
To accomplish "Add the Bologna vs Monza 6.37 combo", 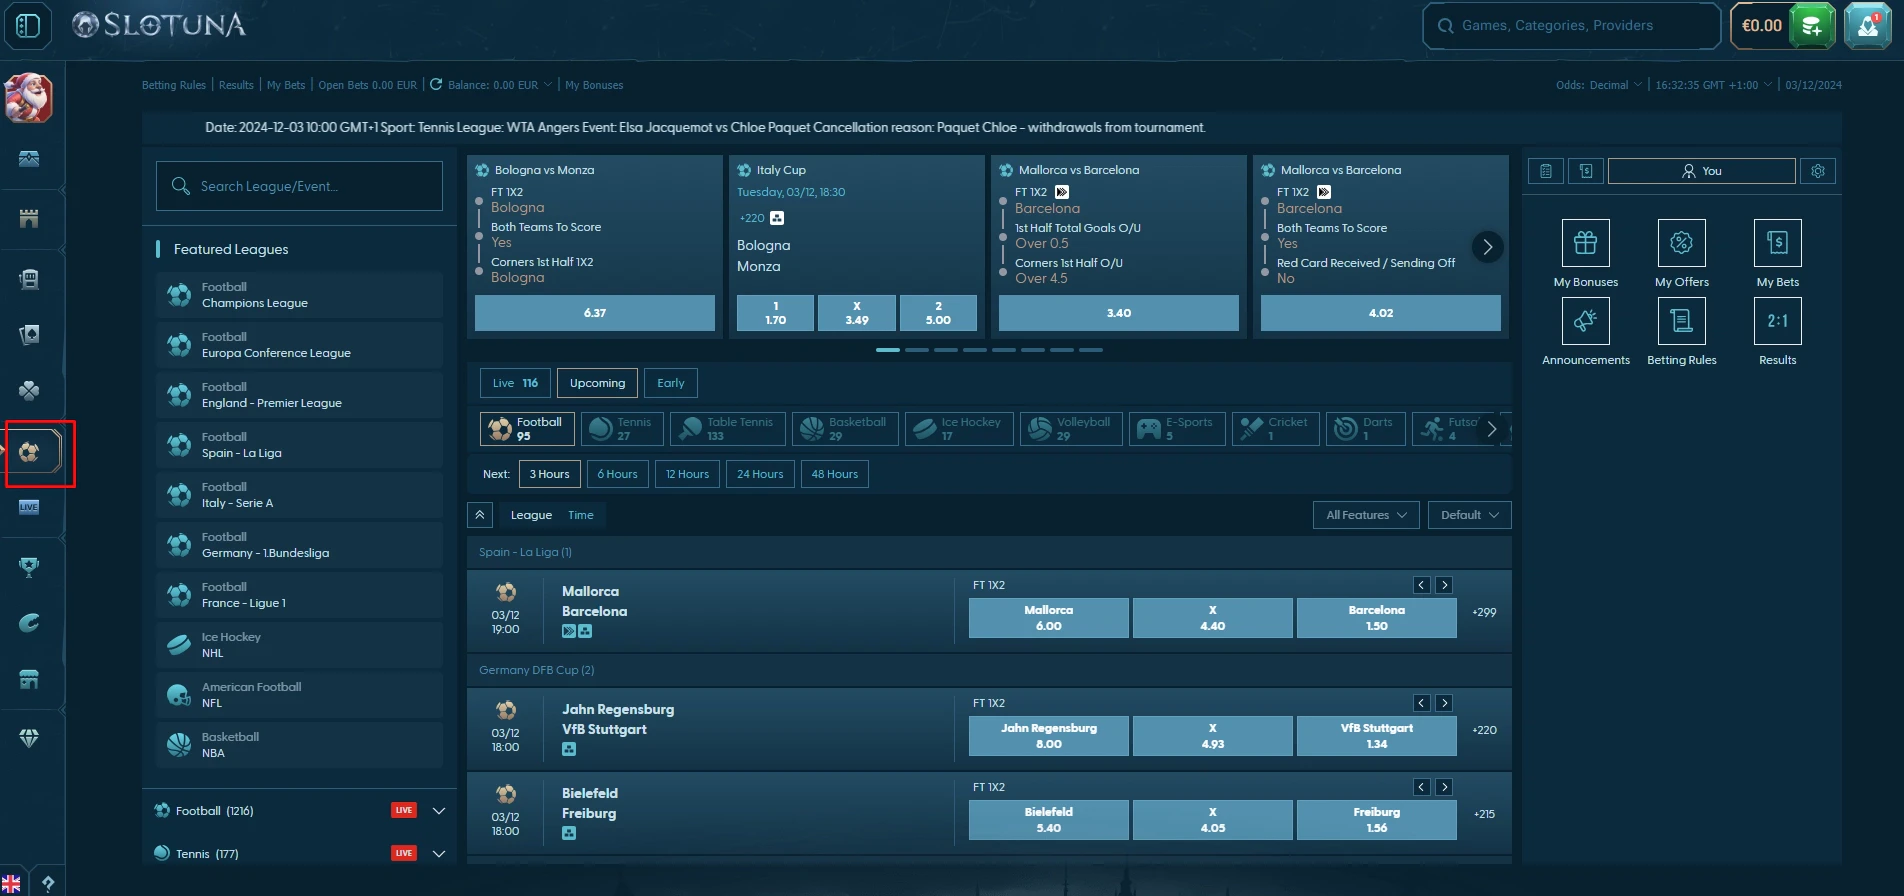I will point(595,313).
